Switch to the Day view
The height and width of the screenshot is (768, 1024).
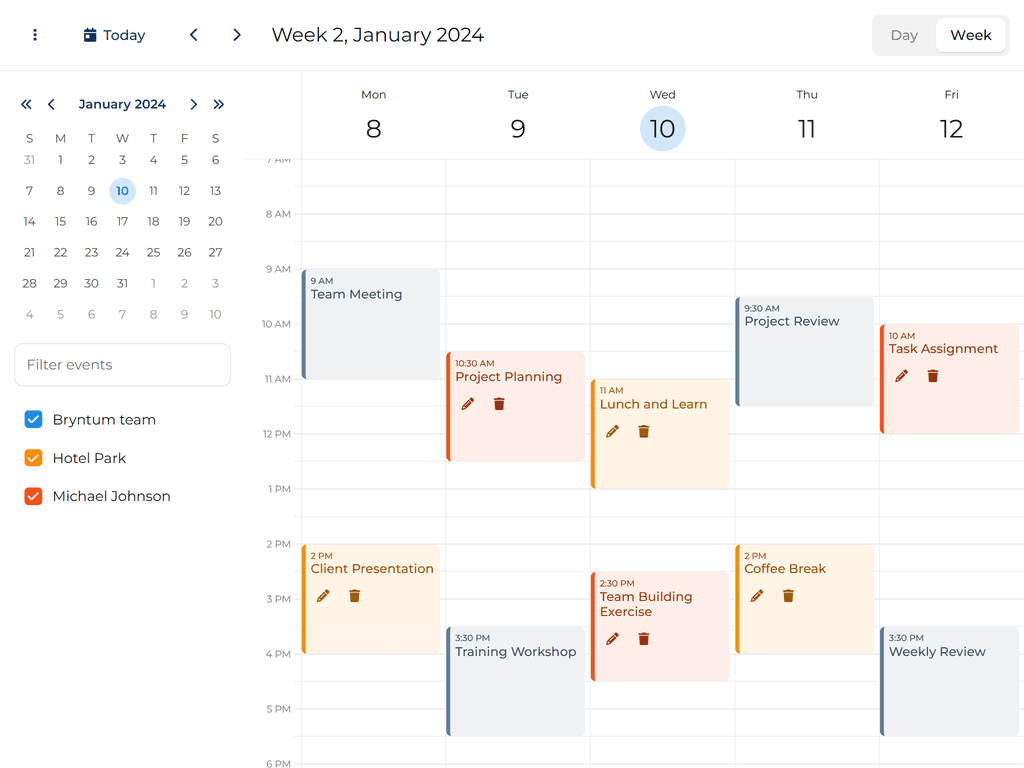click(903, 34)
